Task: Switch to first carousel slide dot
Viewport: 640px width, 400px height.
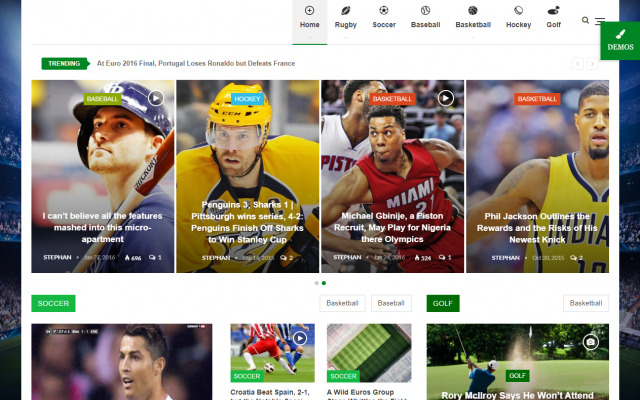Action: click(x=317, y=283)
